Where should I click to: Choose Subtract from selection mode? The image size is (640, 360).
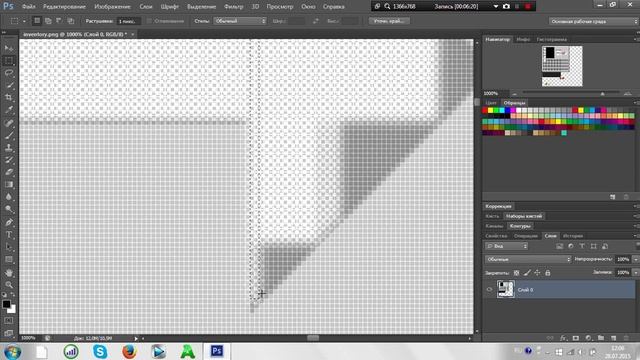(59, 21)
